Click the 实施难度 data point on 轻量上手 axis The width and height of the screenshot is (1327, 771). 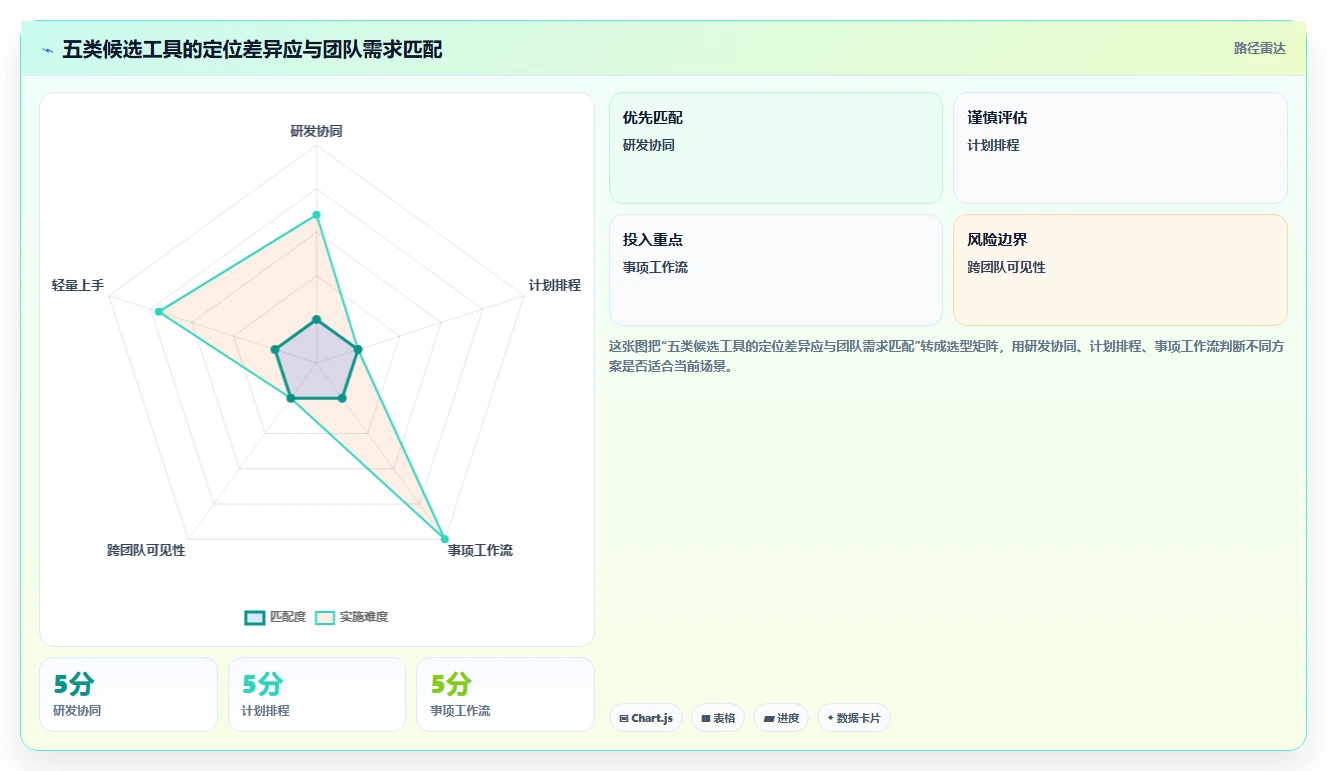tap(158, 312)
